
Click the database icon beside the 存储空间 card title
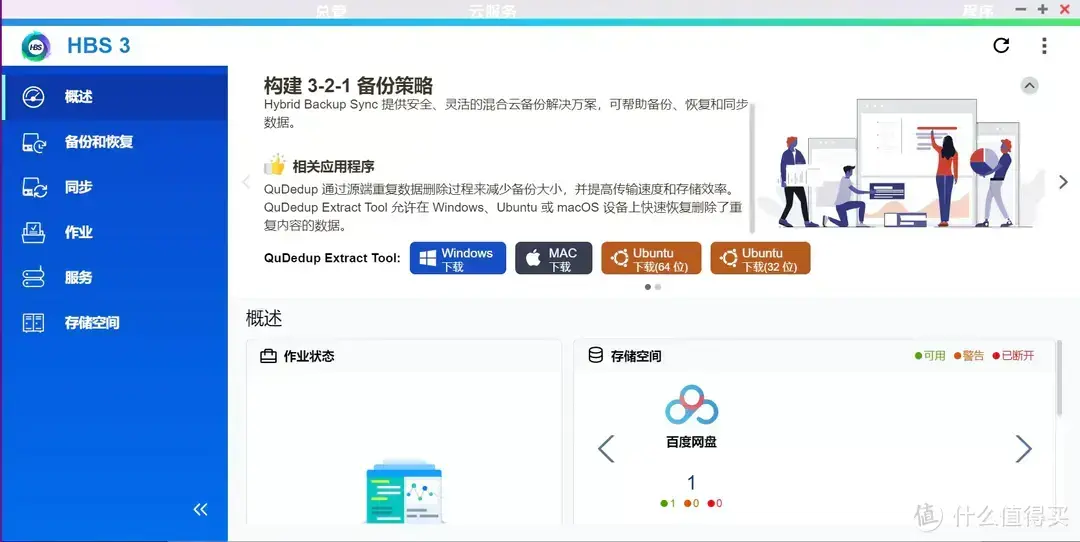(595, 355)
